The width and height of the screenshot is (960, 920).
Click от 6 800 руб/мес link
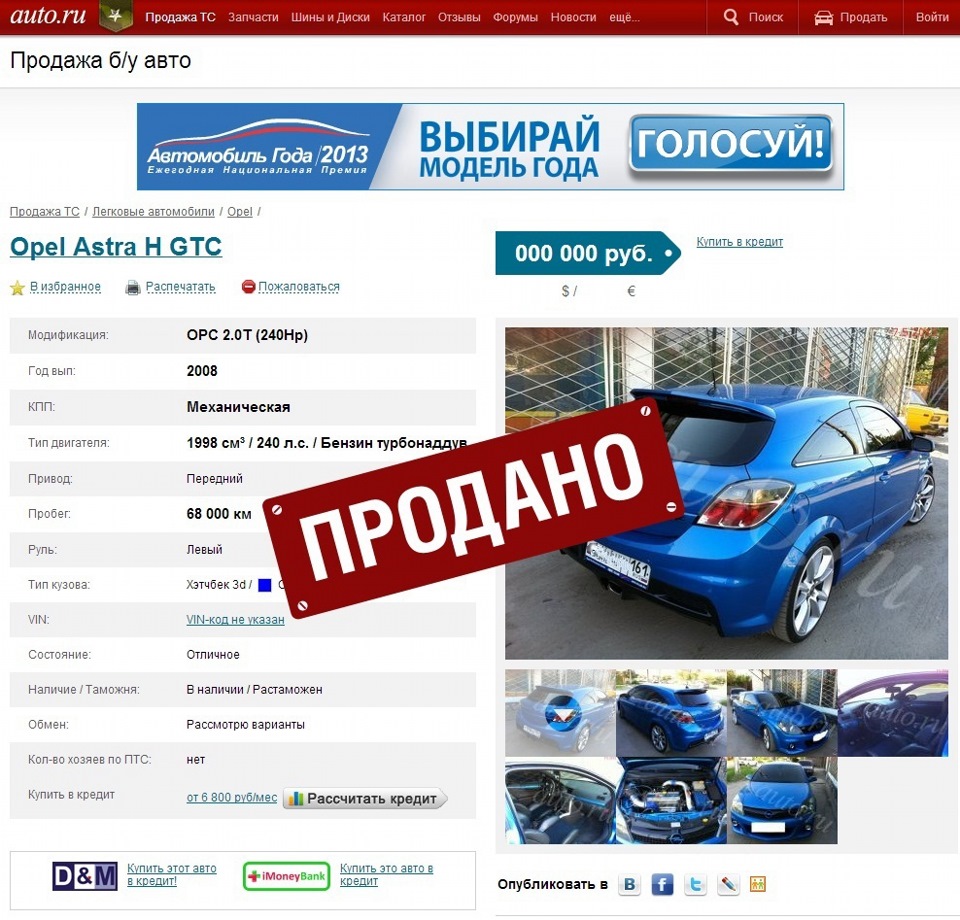231,798
